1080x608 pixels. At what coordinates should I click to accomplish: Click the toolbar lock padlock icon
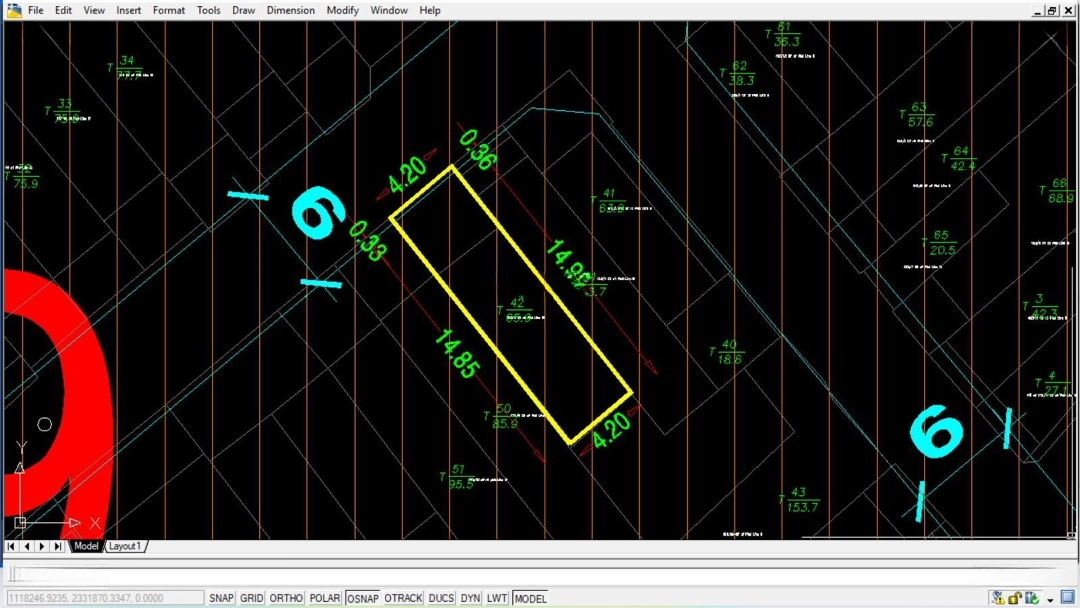[1015, 598]
